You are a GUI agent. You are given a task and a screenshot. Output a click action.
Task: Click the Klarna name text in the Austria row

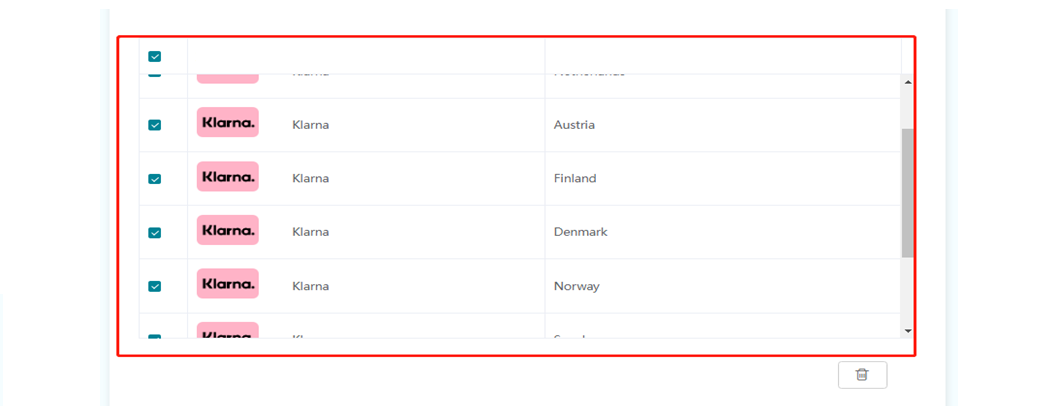[x=310, y=125]
